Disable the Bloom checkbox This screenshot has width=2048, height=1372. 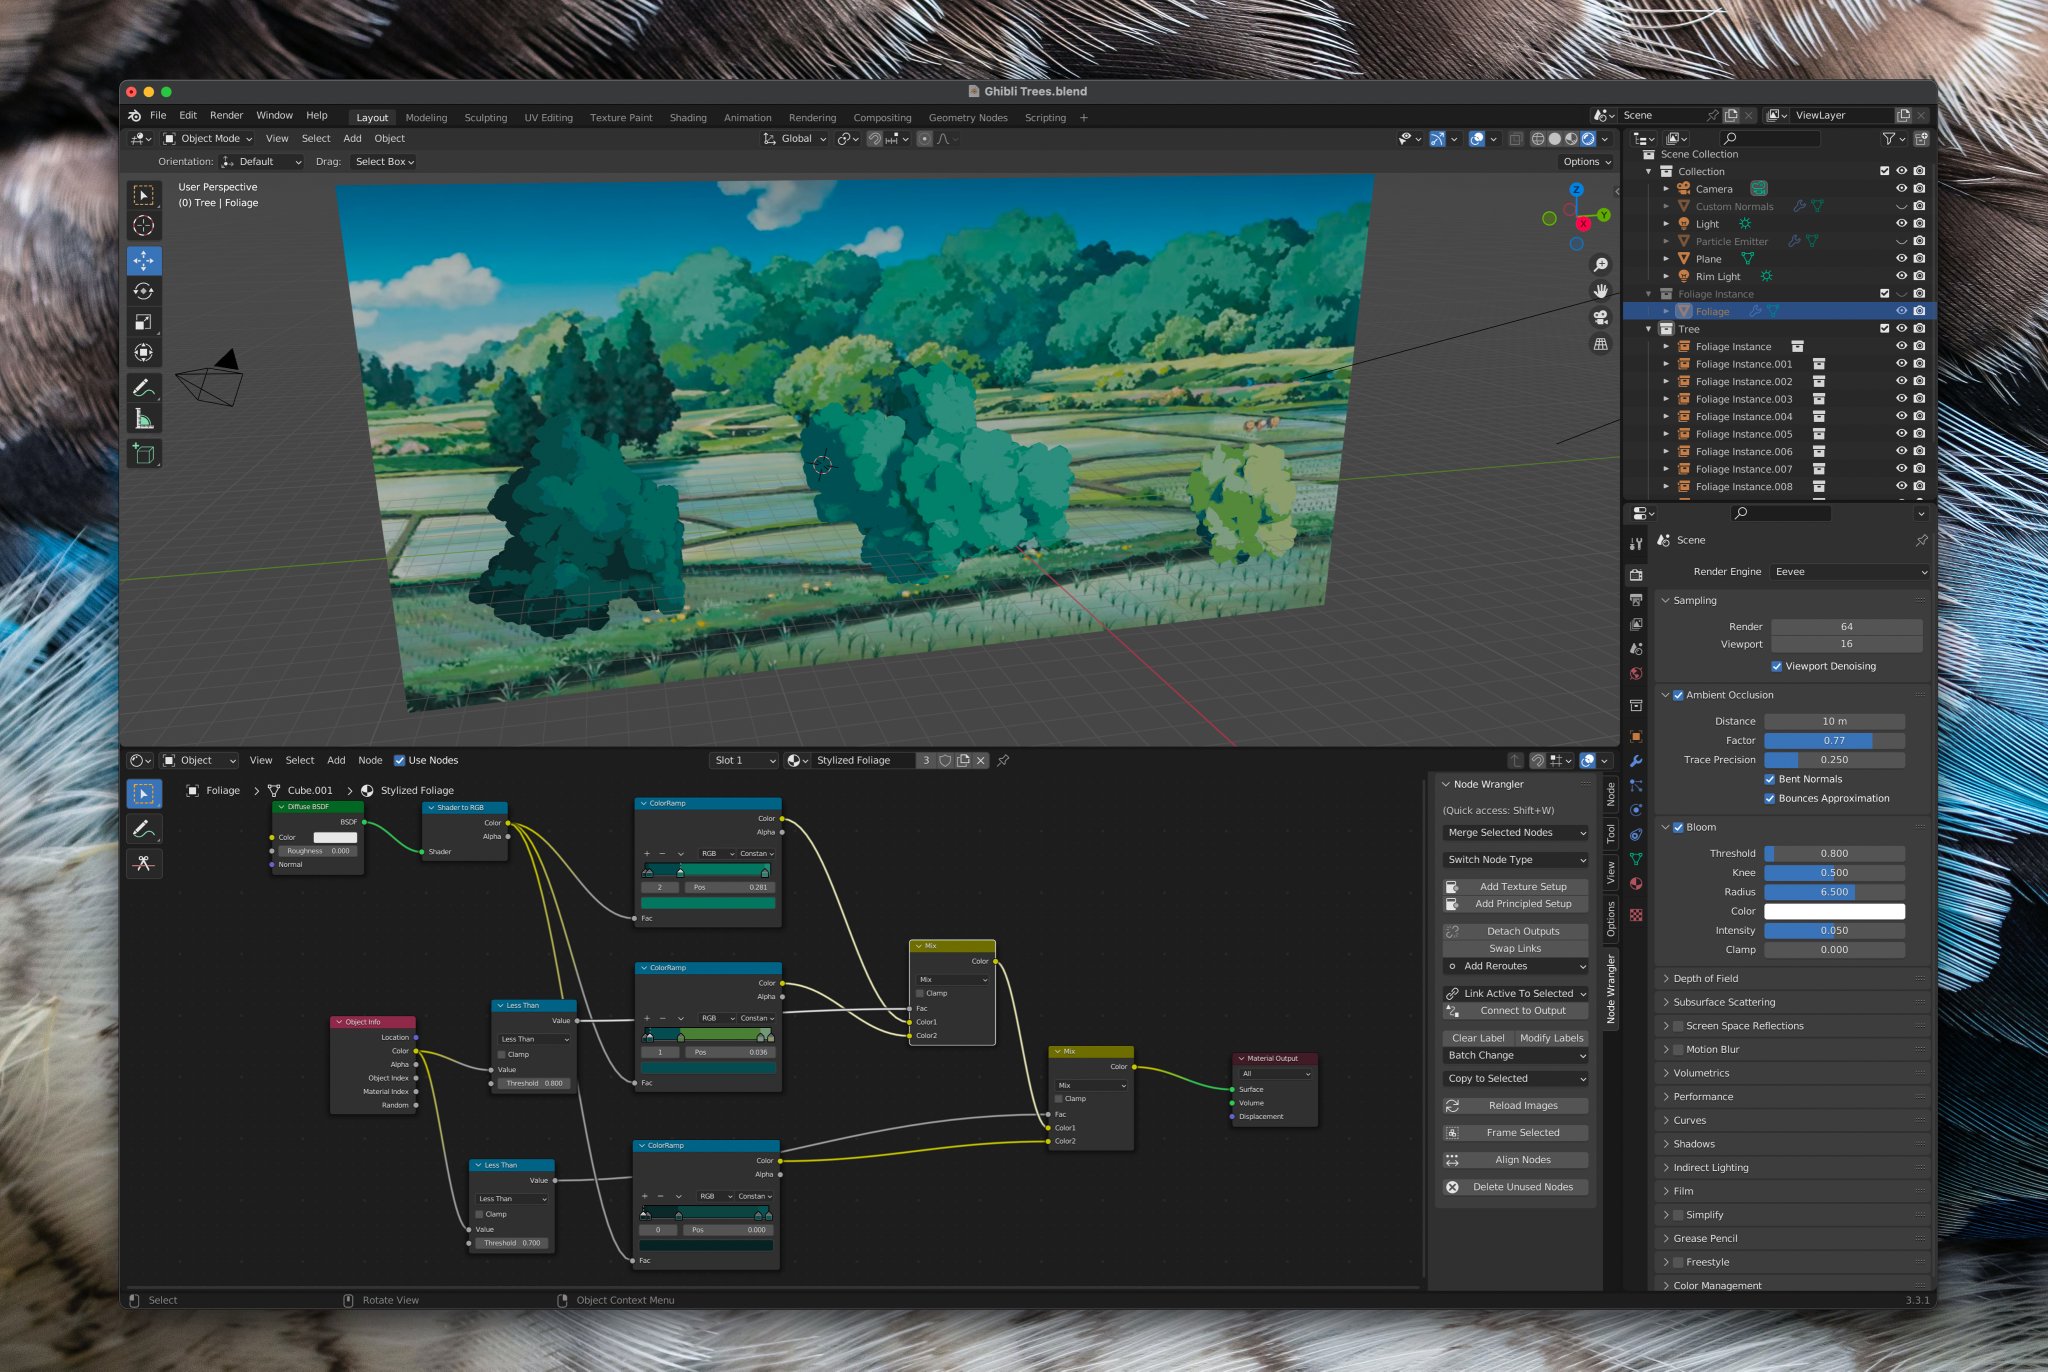pyautogui.click(x=1678, y=827)
